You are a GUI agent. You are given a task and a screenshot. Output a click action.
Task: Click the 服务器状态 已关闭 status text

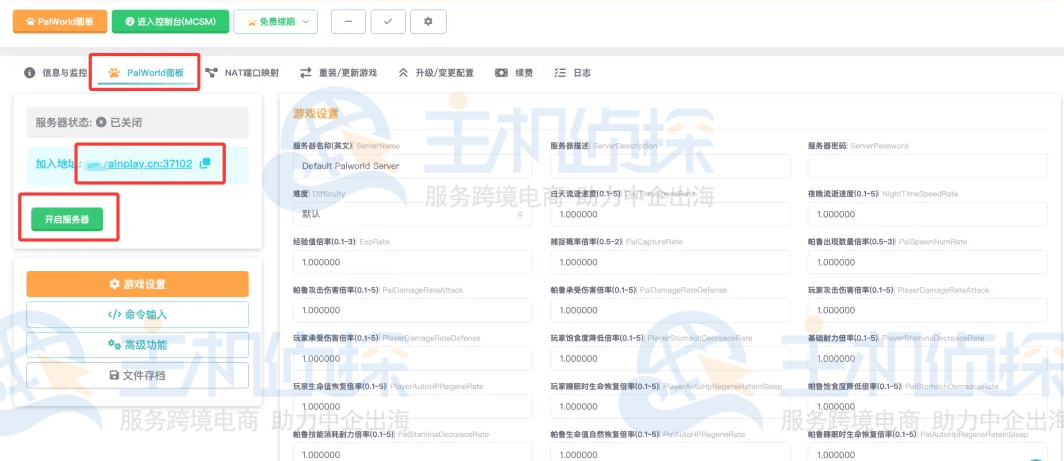(x=89, y=123)
